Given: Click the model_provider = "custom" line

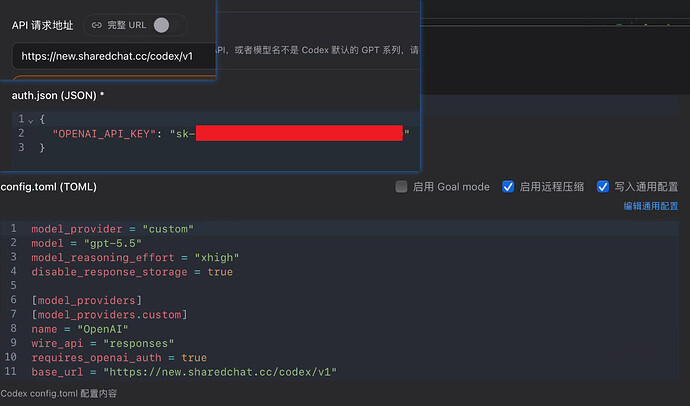Looking at the screenshot, I should (x=112, y=229).
